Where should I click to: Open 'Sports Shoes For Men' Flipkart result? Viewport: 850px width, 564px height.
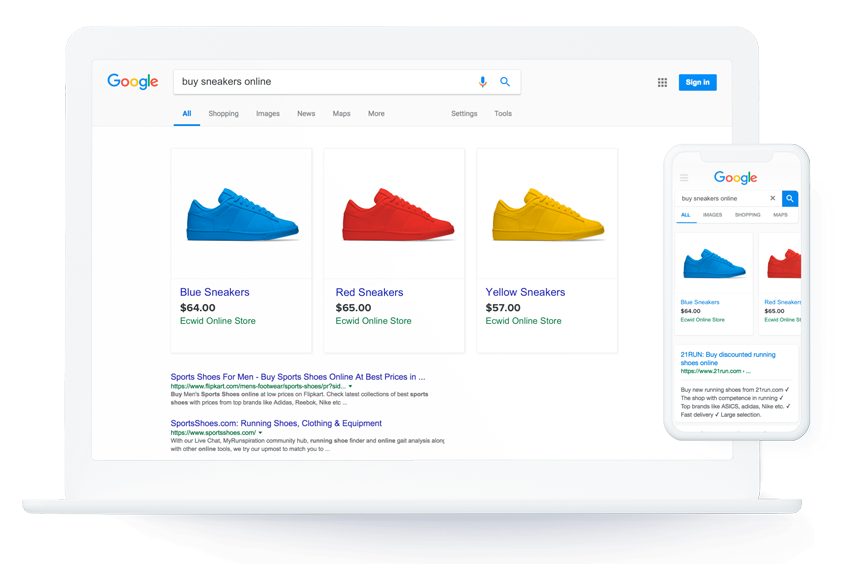[298, 377]
